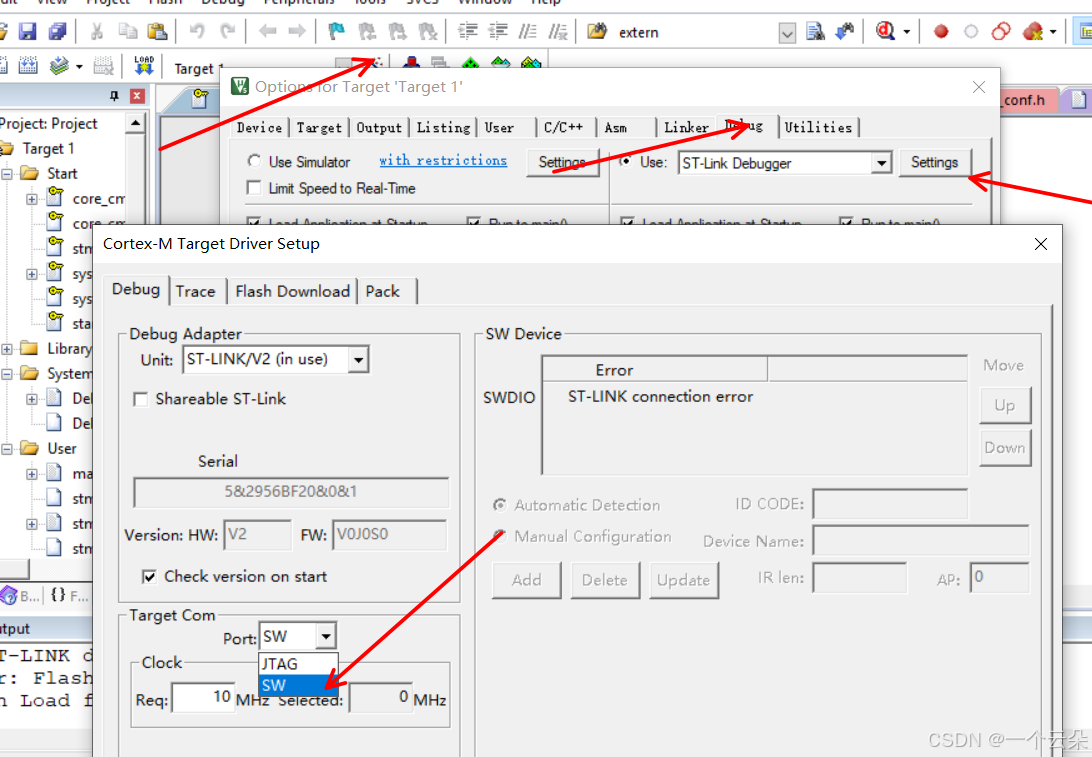Image resolution: width=1092 pixels, height=757 pixels.
Task: Choose SW from the Port list
Action: point(298,685)
